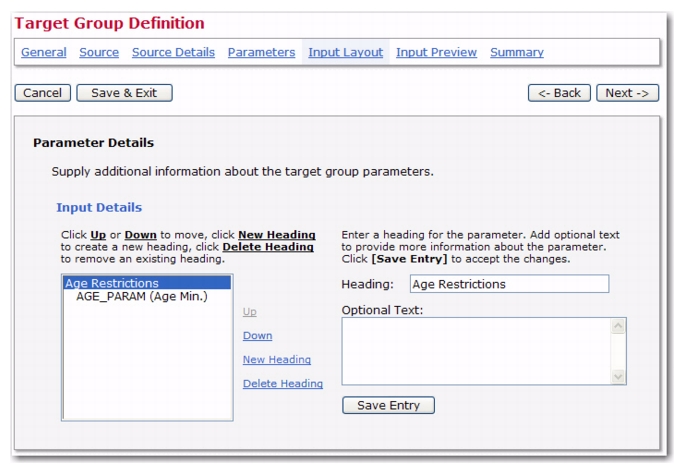This screenshot has width=691, height=473.
Task: Click the Target Group Definition title
Action: (109, 23)
